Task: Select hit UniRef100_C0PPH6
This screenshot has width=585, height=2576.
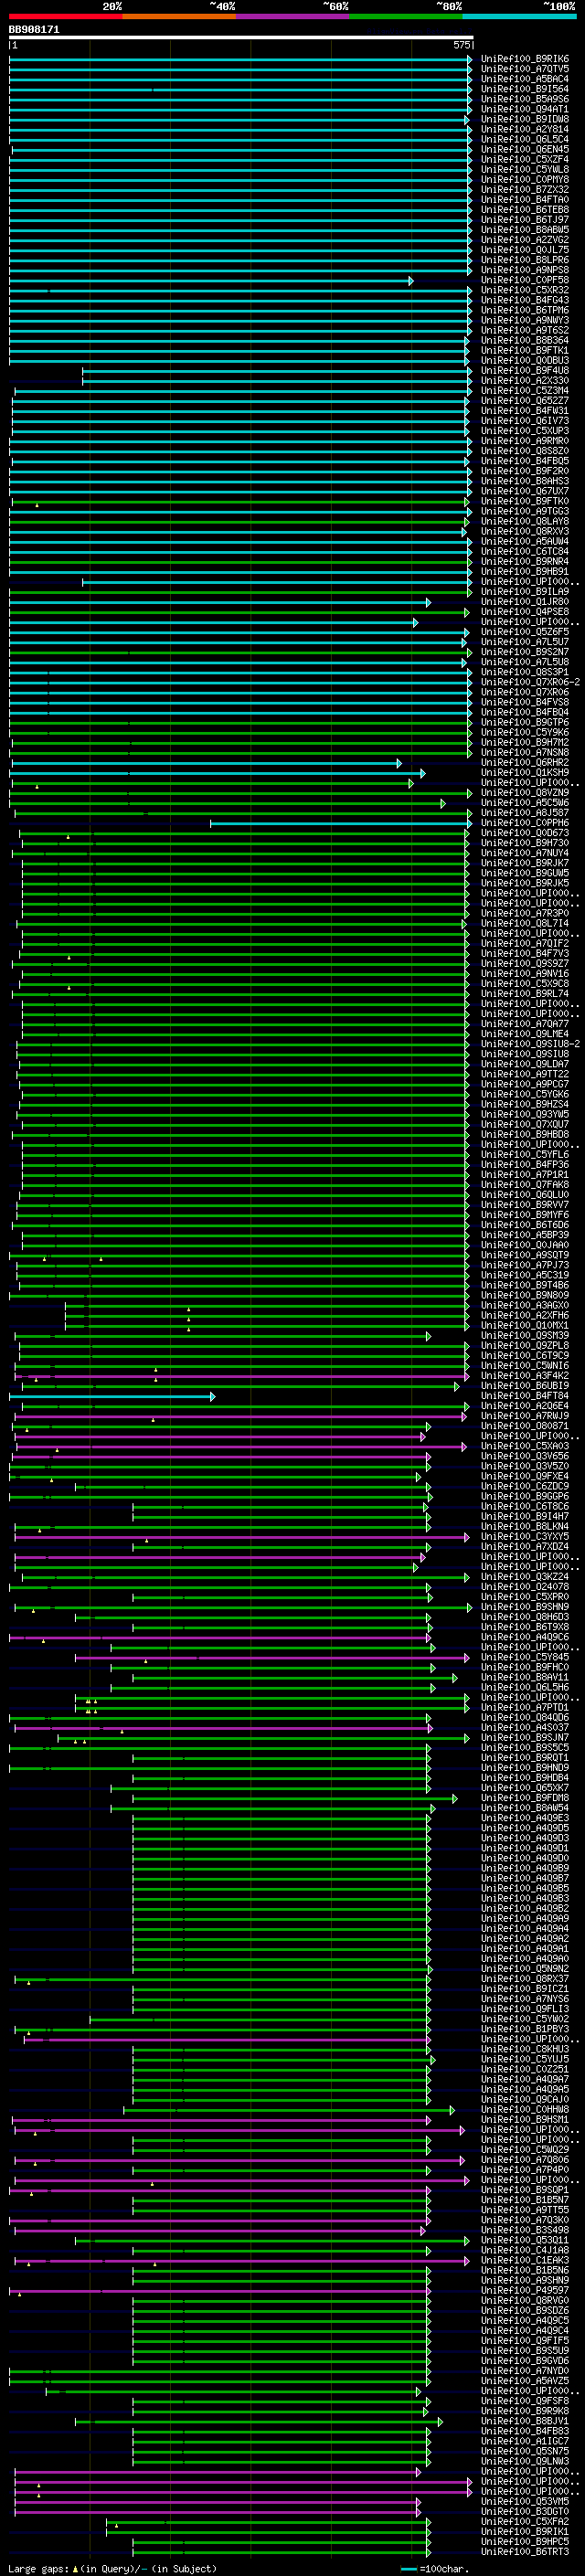Action: [x=525, y=823]
